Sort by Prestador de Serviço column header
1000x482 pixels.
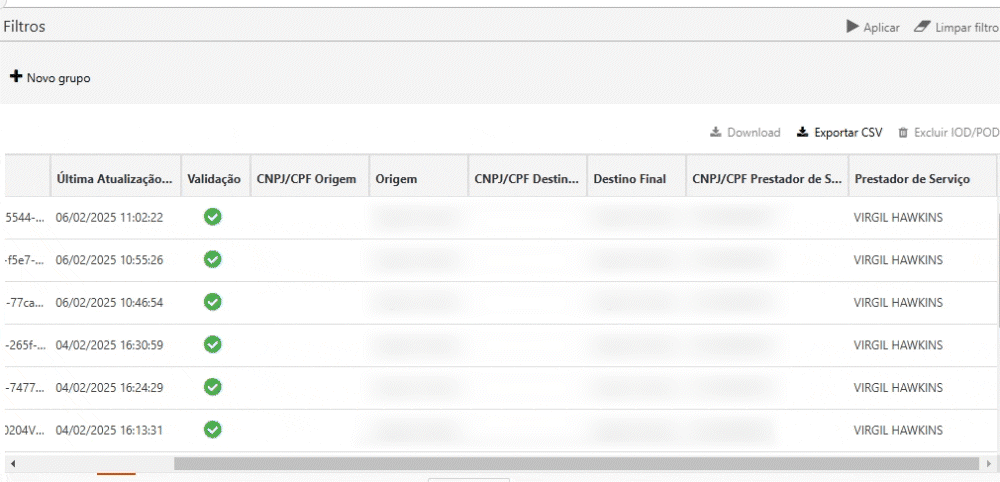[912, 179]
